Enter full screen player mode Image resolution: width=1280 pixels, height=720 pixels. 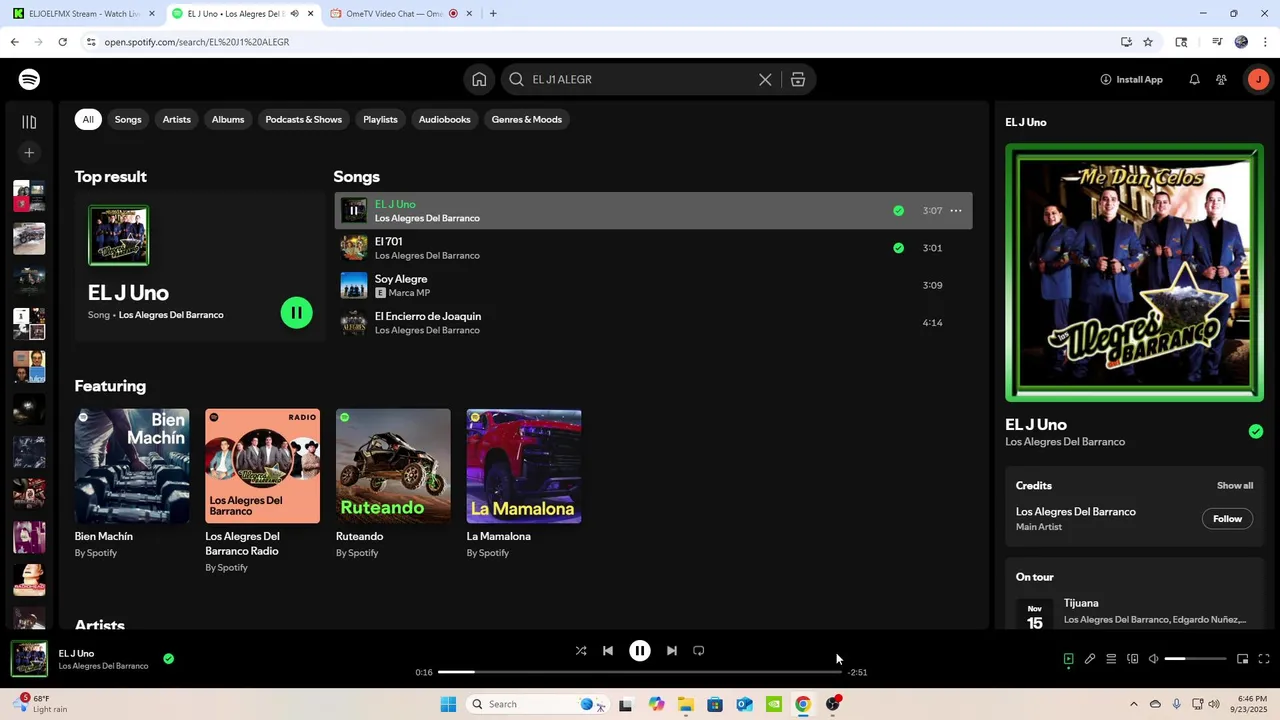[1264, 659]
